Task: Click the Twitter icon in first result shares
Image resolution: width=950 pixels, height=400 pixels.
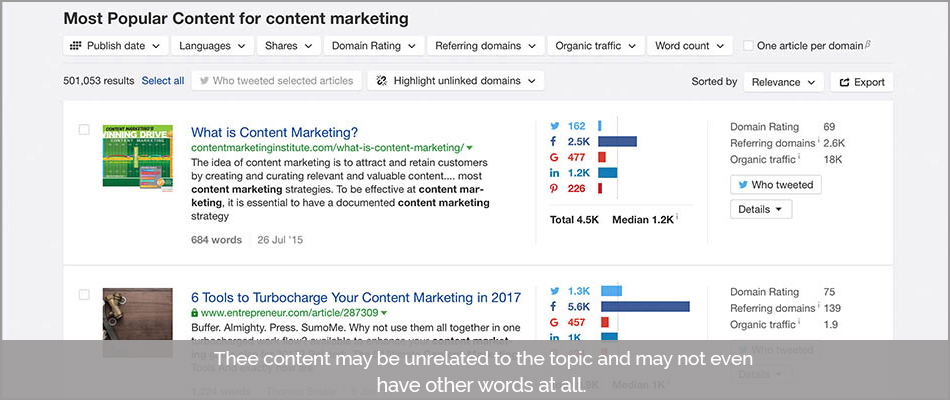Action: [554, 126]
